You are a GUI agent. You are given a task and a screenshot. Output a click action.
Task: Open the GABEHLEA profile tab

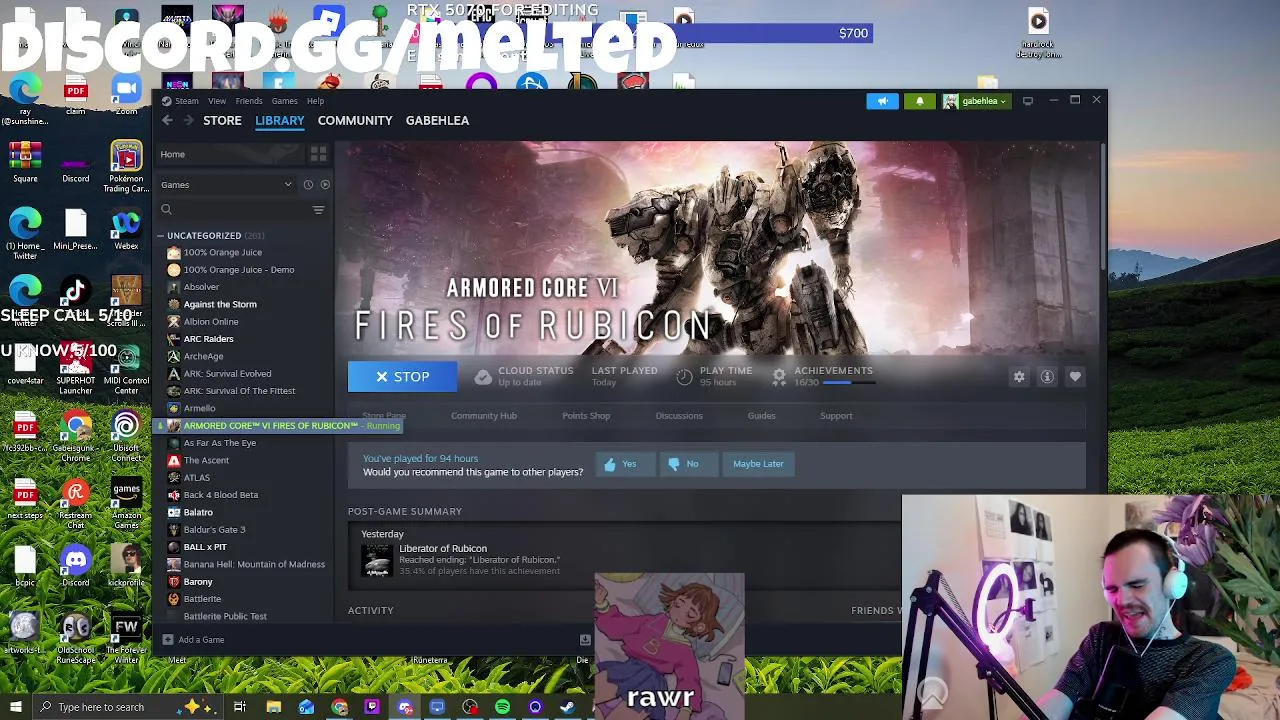tap(437, 120)
